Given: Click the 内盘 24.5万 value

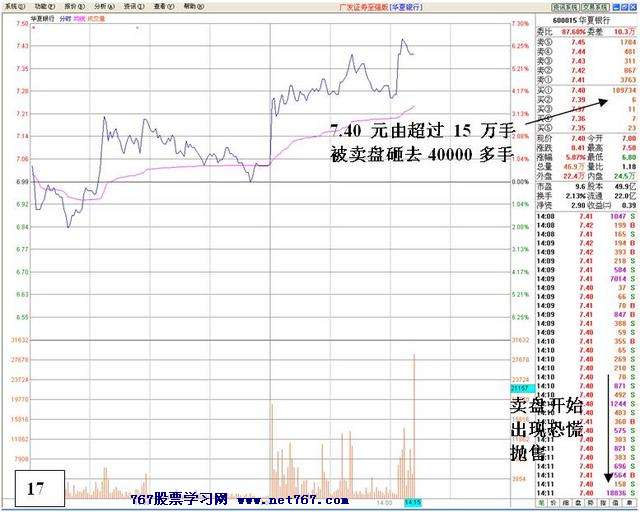Looking at the screenshot, I should 625,176.
